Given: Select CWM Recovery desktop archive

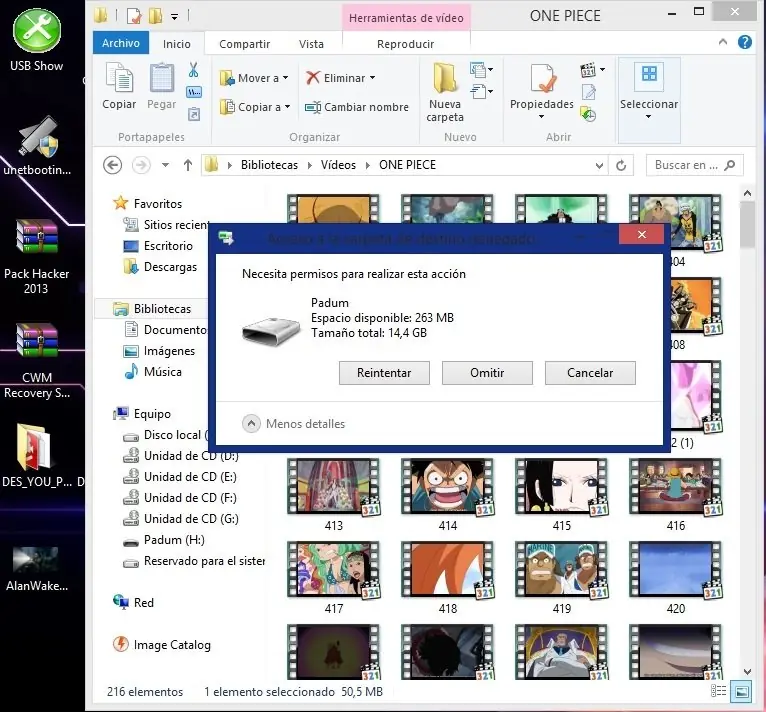Looking at the screenshot, I should tap(37, 361).
